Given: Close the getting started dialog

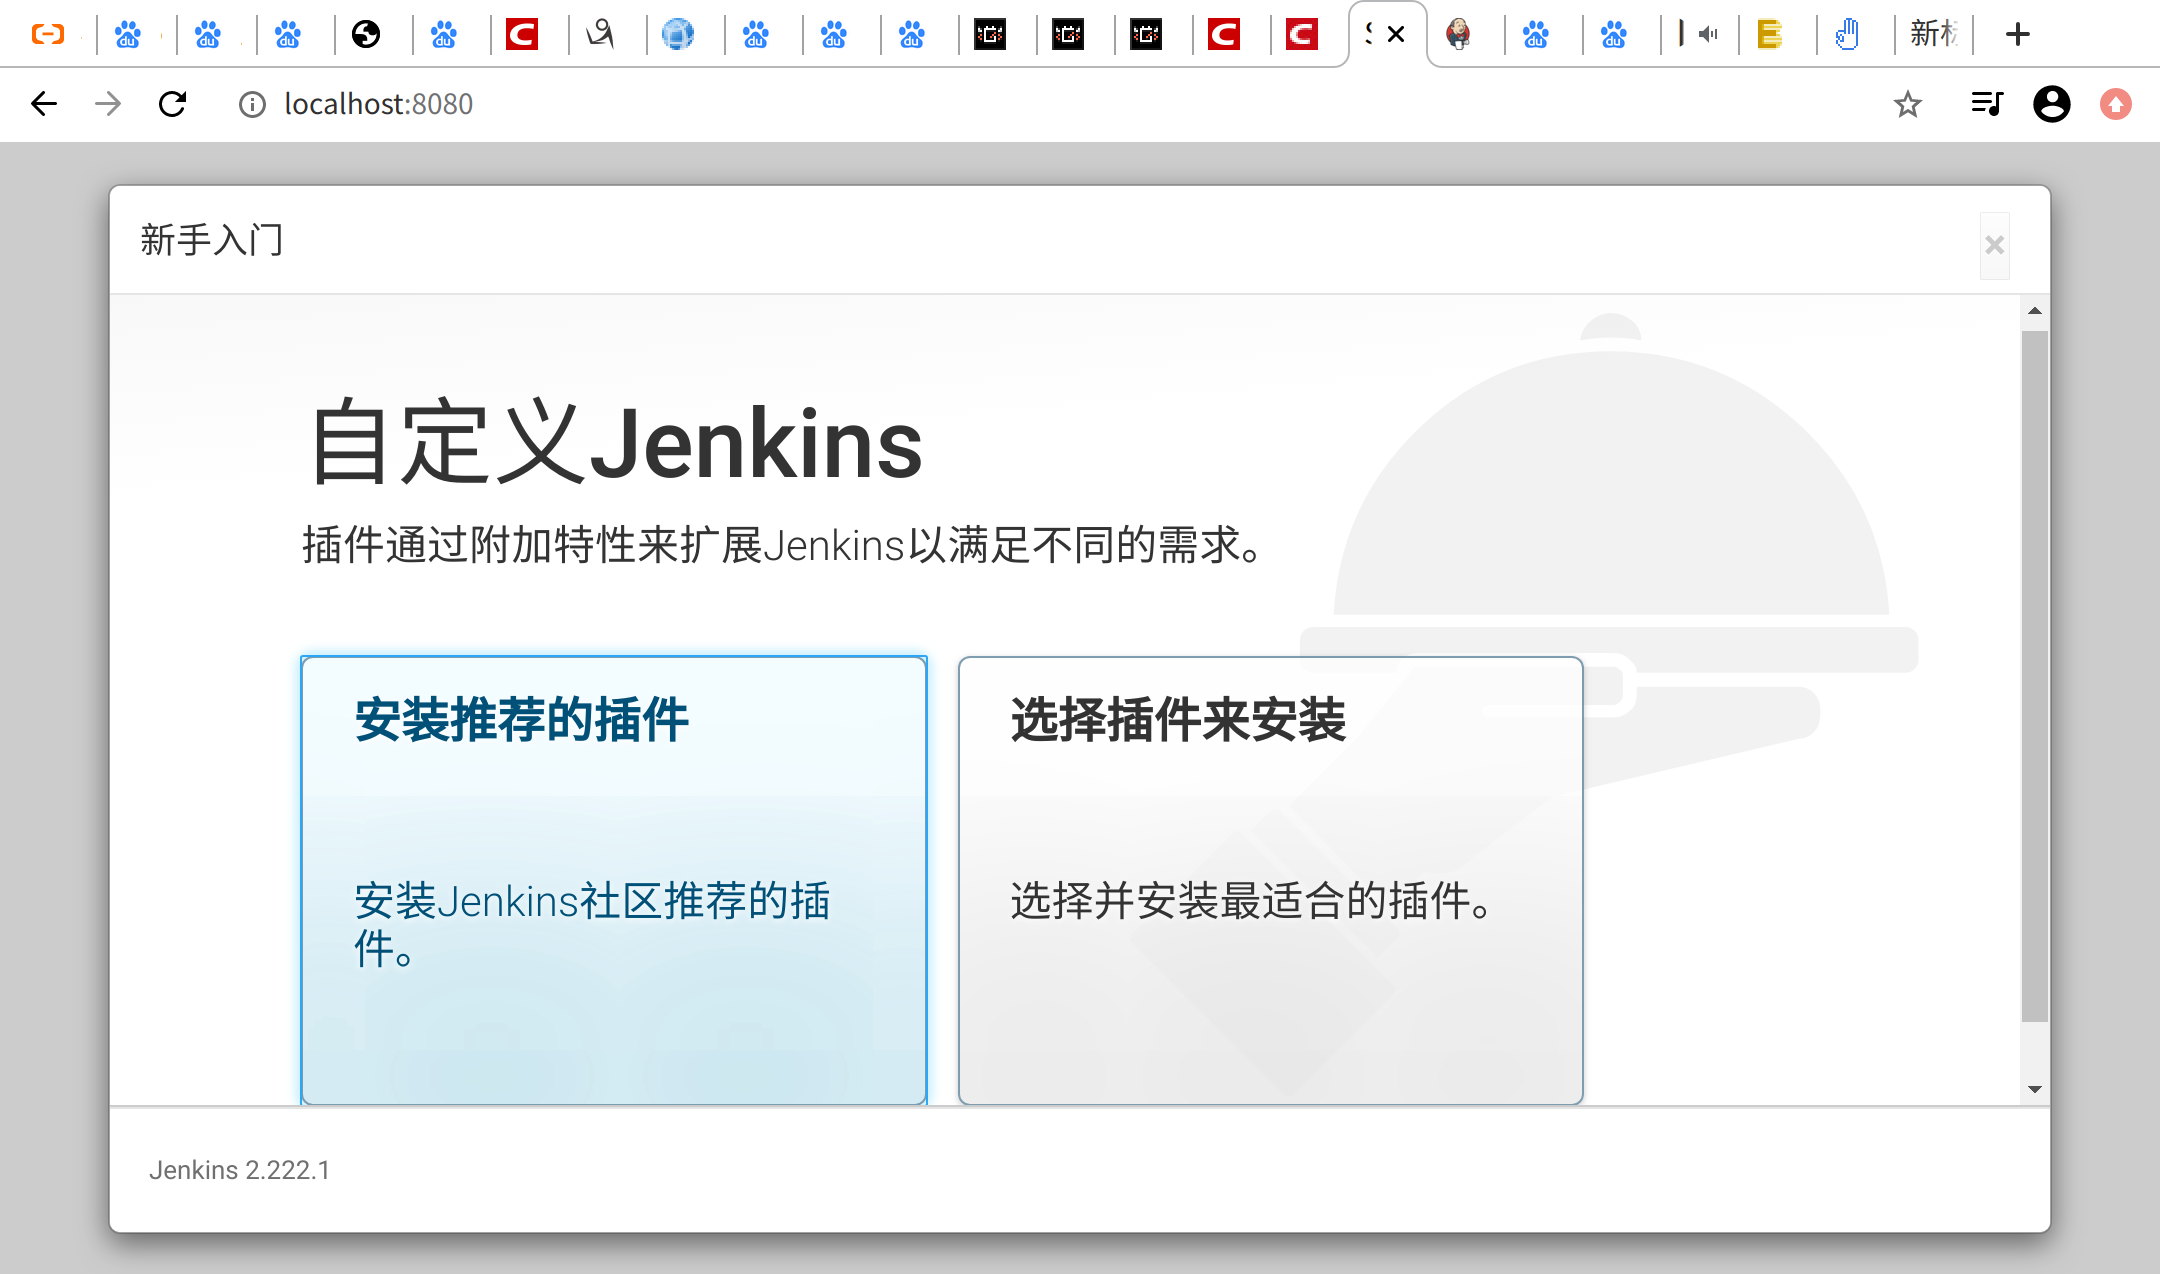Looking at the screenshot, I should (1994, 245).
